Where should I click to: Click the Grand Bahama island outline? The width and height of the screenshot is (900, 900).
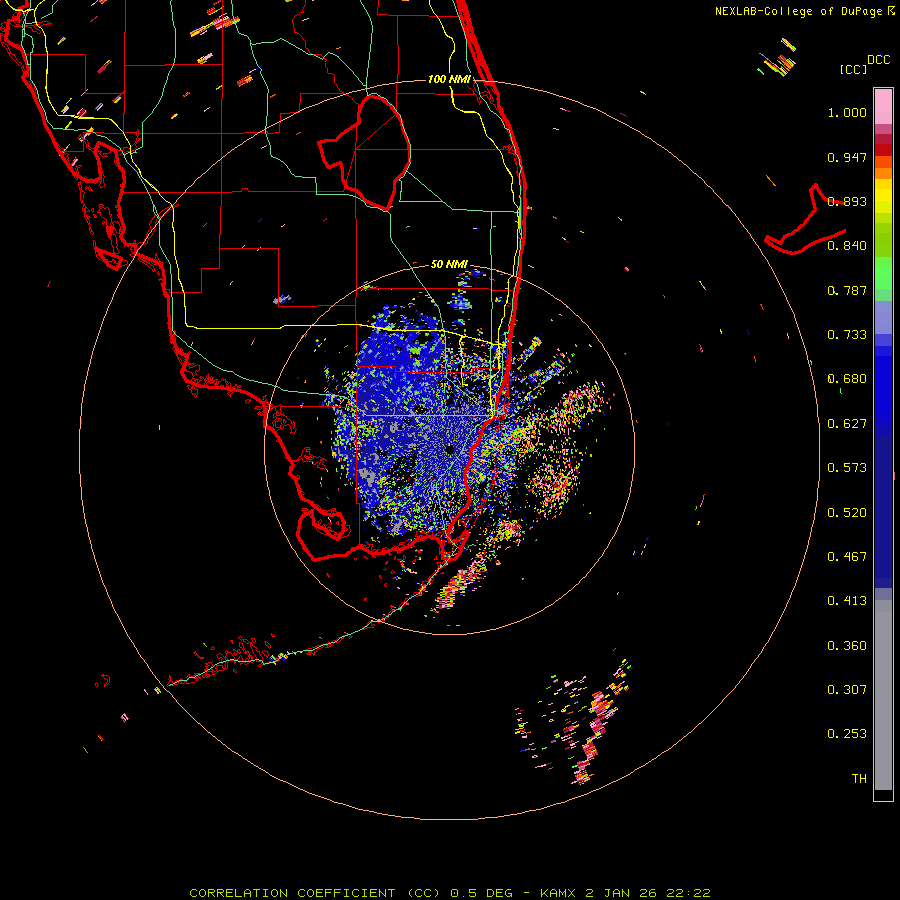pyautogui.click(x=805, y=221)
